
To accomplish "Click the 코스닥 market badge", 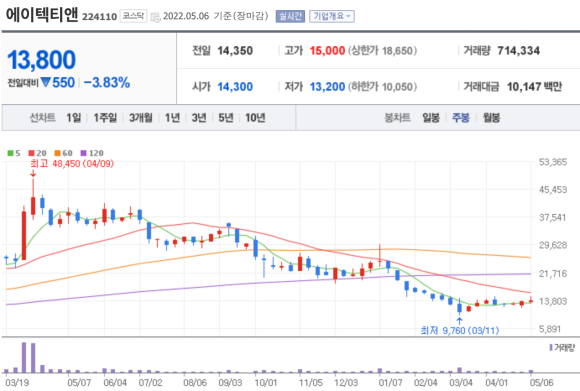I will (x=133, y=16).
